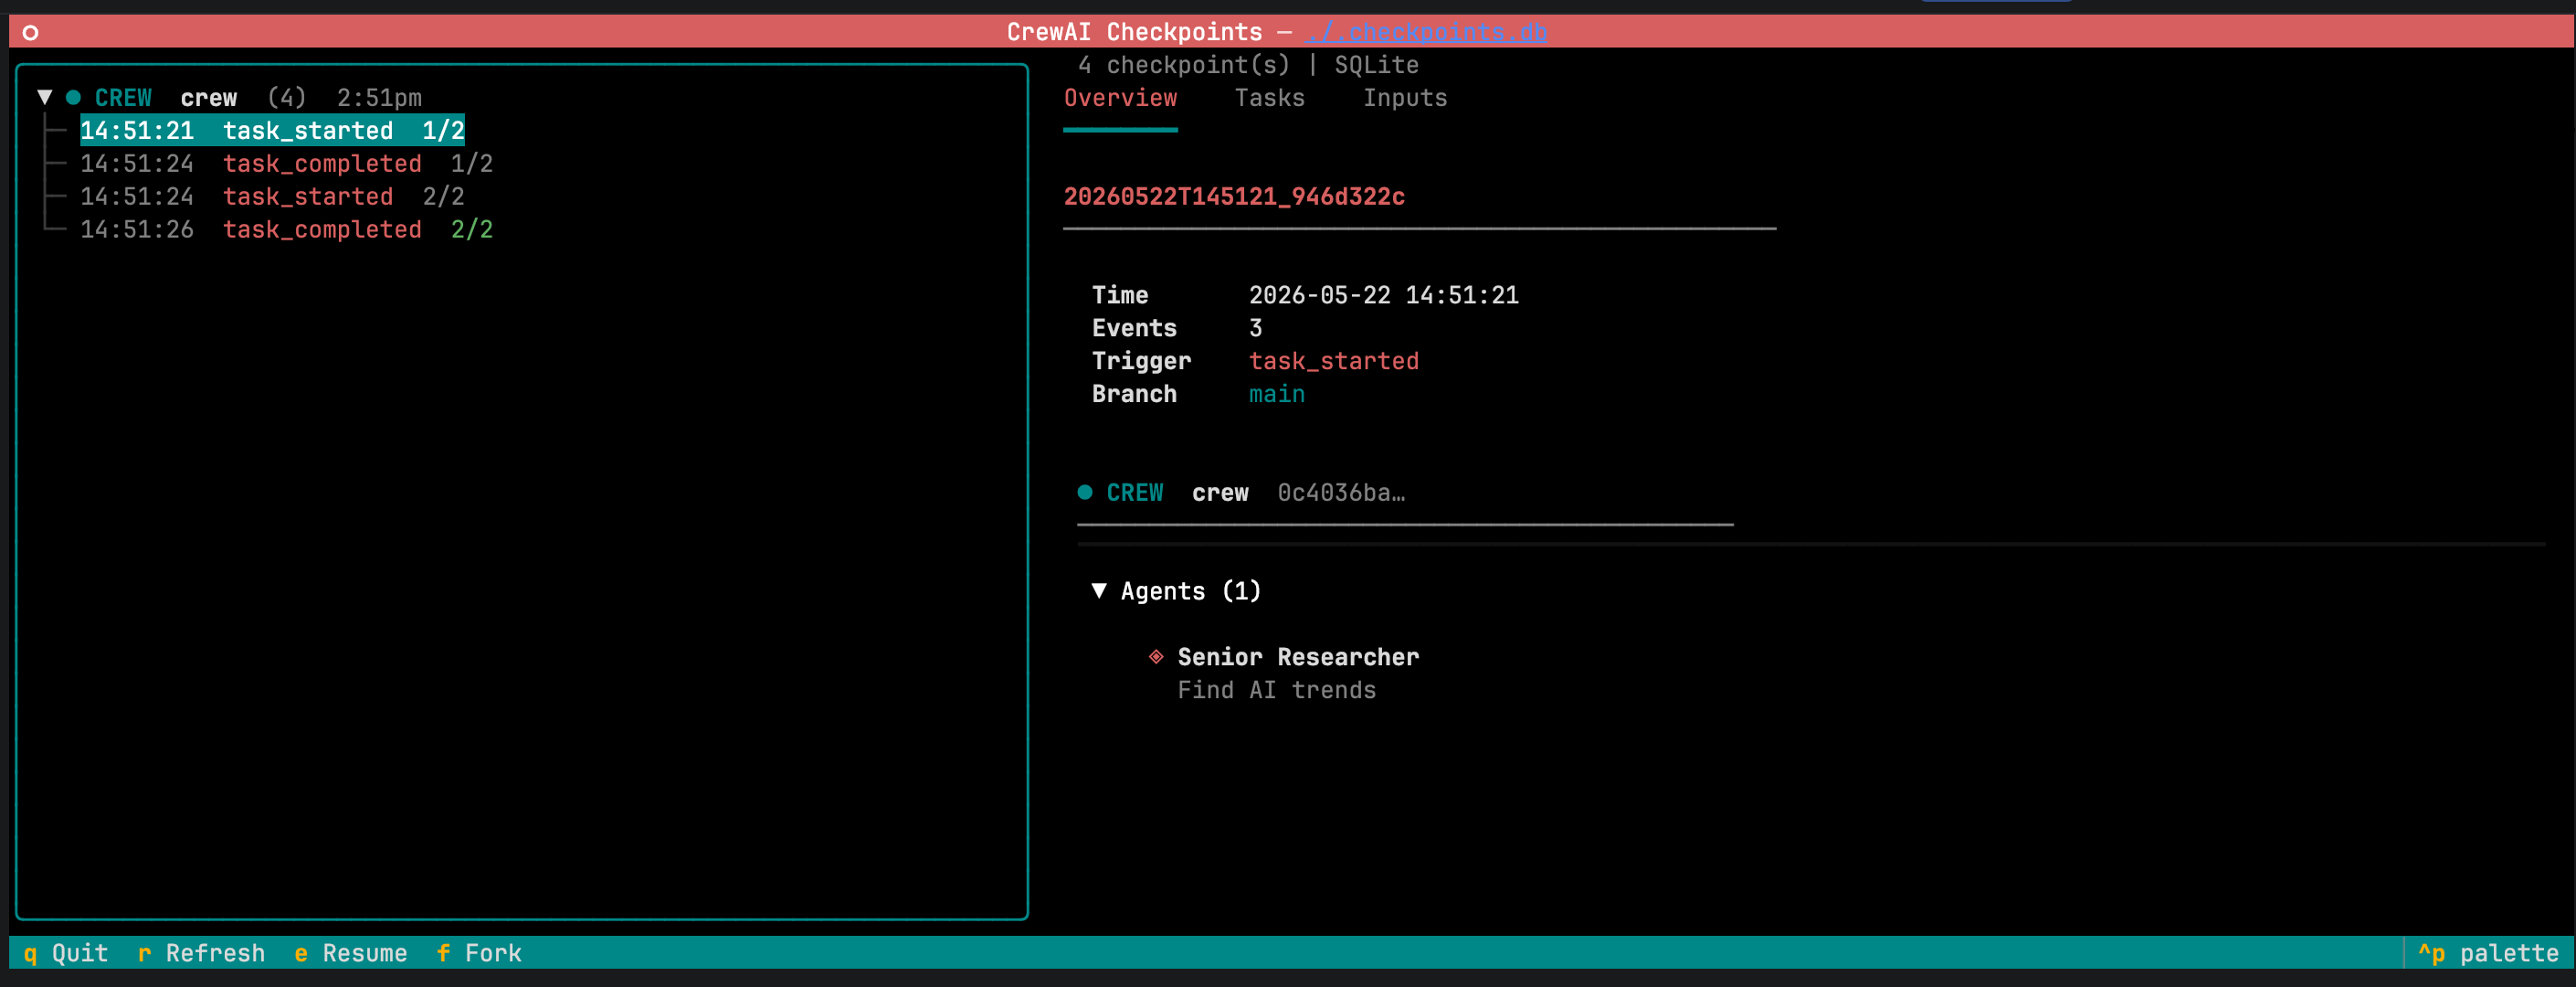Viewport: 2576px width, 987px height.
Task: Open the ^p palette command
Action: (x=2488, y=953)
